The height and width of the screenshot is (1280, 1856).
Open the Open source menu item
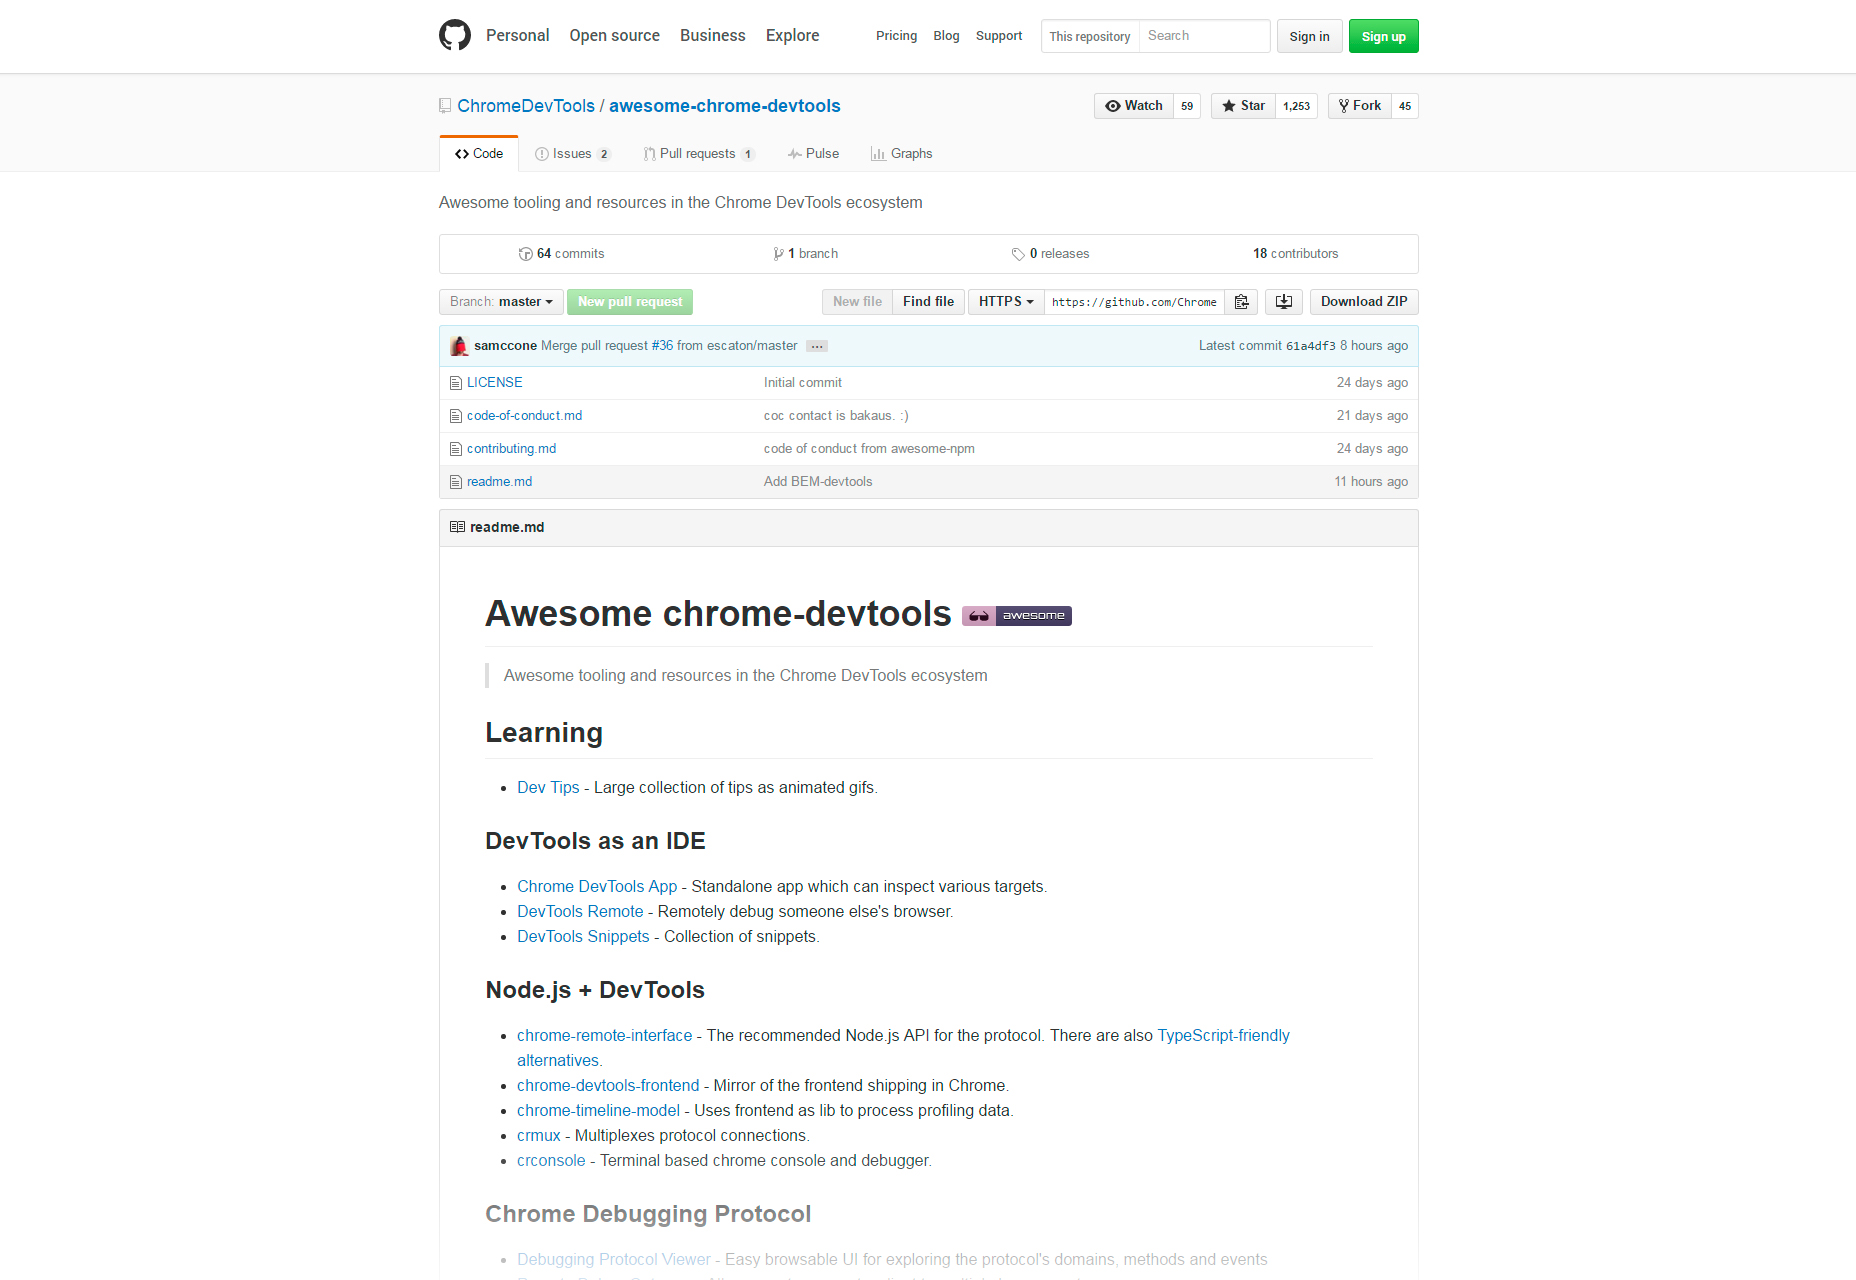click(614, 36)
